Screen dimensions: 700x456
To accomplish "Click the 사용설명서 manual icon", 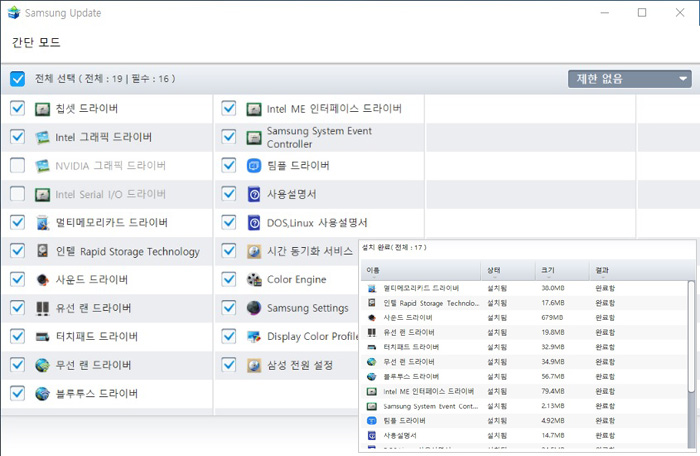I will [x=254, y=194].
